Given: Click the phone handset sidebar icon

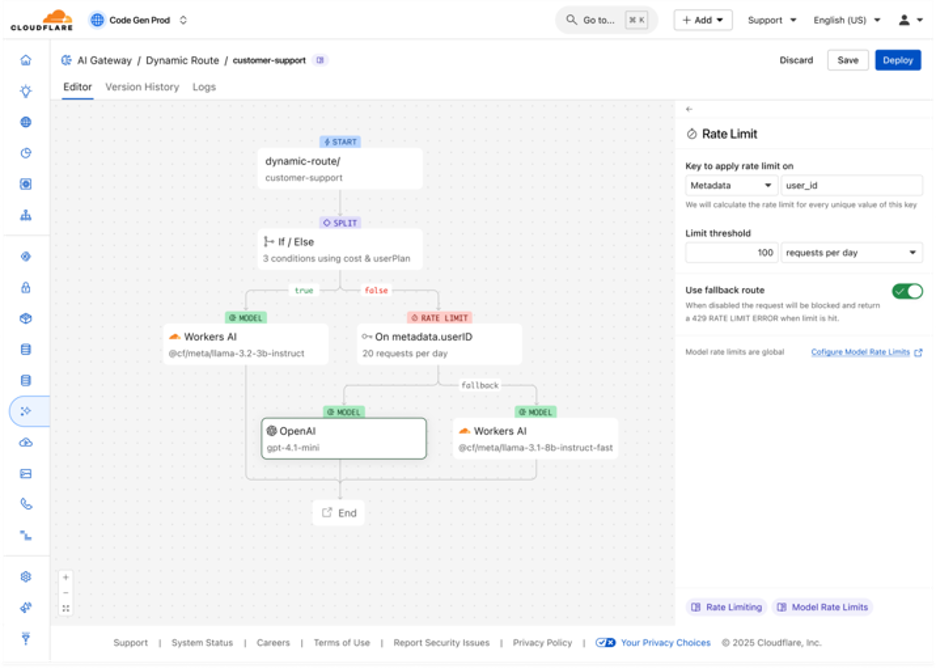Looking at the screenshot, I should click(x=26, y=504).
